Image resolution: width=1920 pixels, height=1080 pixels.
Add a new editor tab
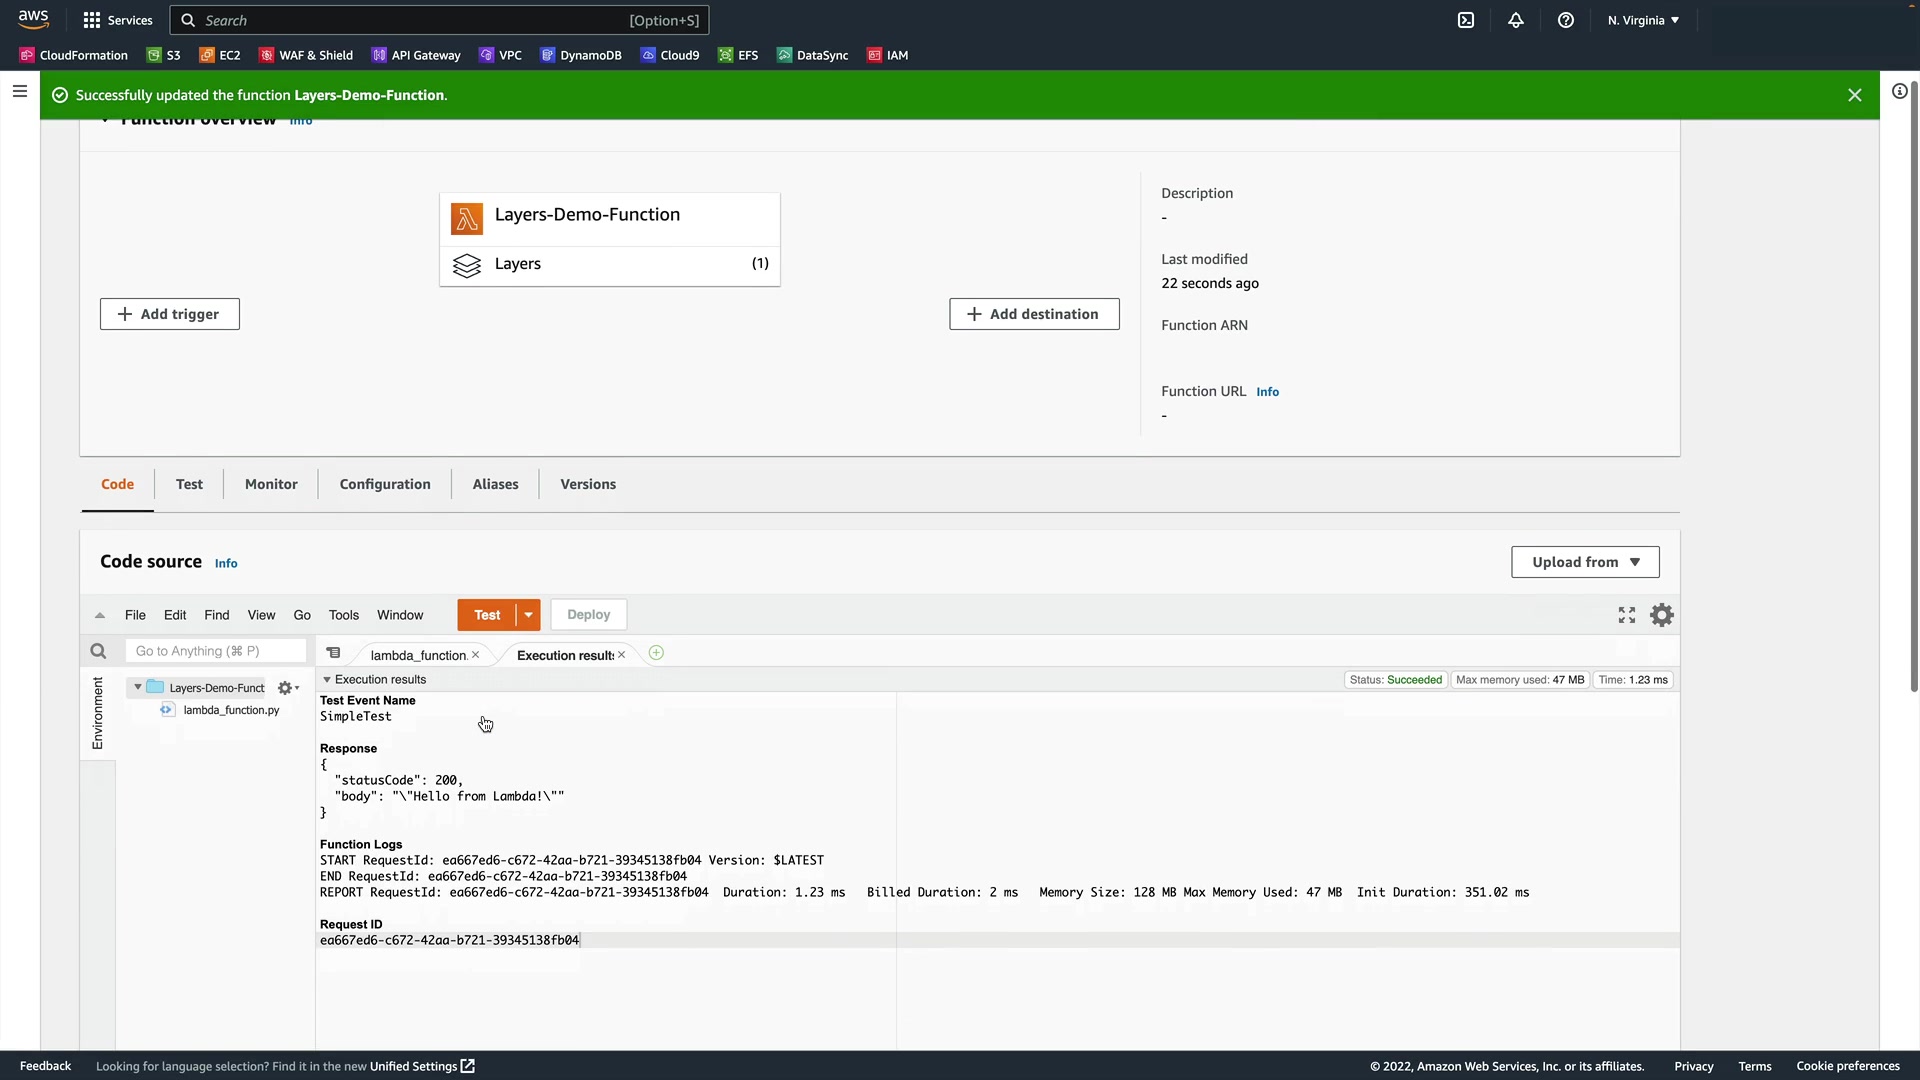click(x=656, y=653)
